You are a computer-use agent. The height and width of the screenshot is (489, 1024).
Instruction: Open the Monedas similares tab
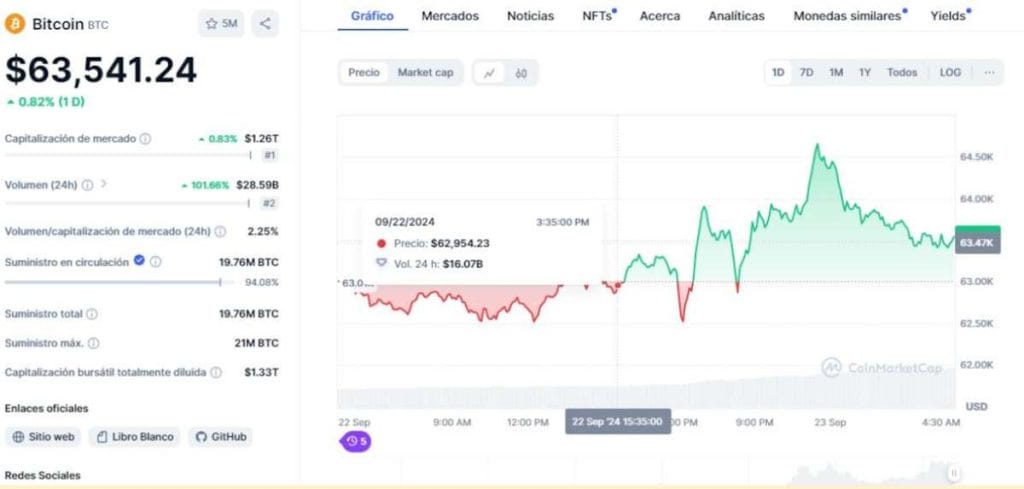848,16
